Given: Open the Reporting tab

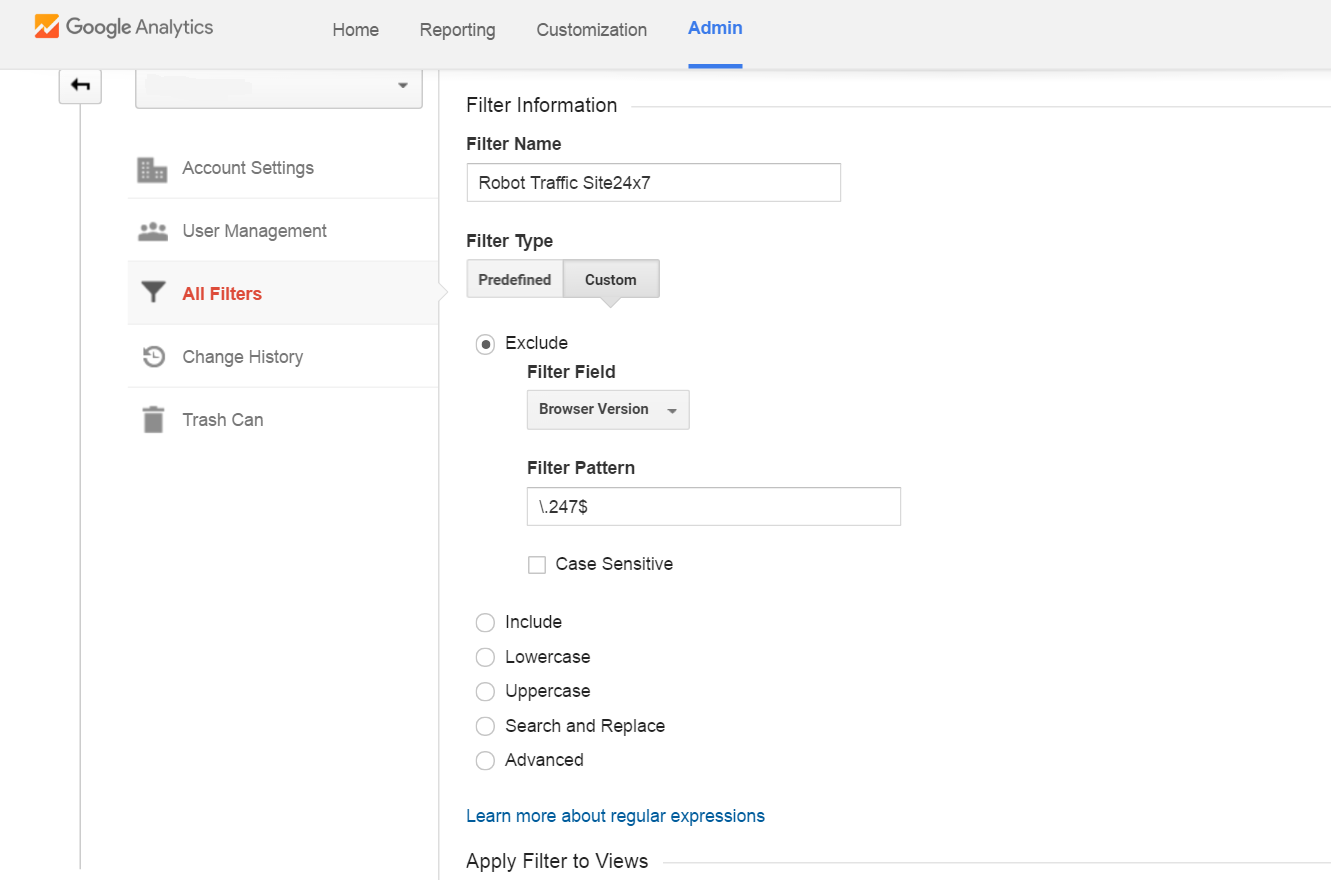Looking at the screenshot, I should [x=457, y=30].
